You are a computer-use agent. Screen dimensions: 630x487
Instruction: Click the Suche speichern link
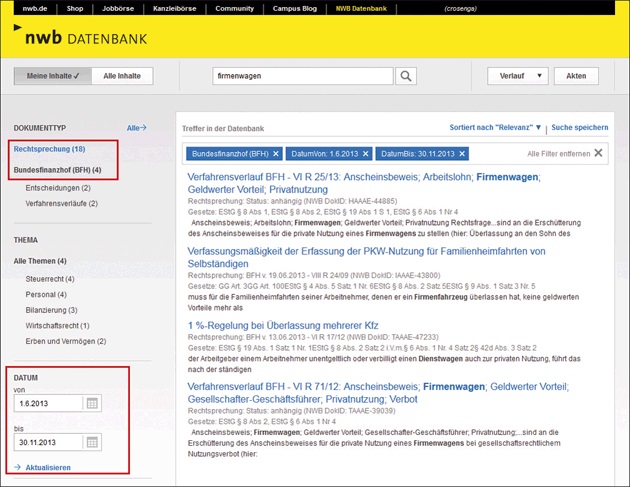pyautogui.click(x=579, y=128)
